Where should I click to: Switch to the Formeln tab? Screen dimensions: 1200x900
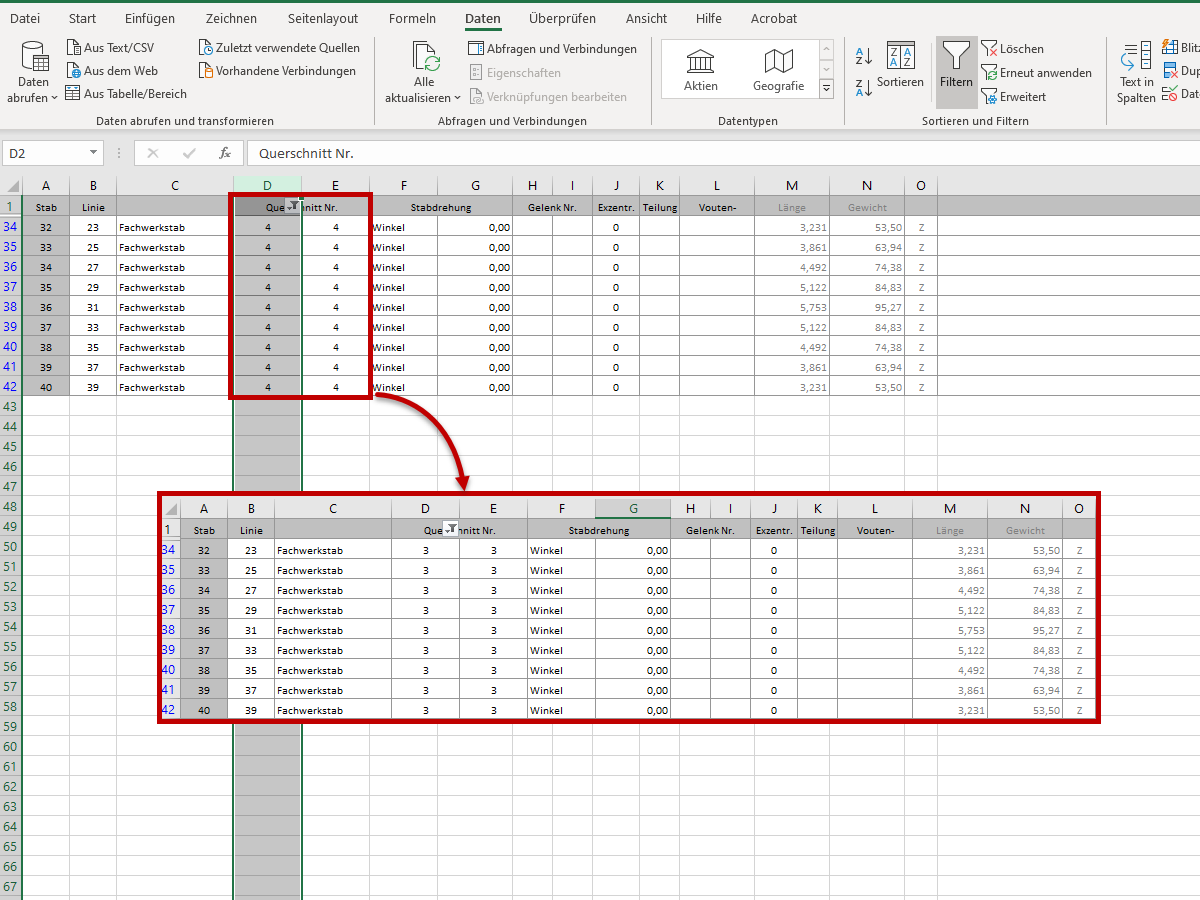pos(412,18)
